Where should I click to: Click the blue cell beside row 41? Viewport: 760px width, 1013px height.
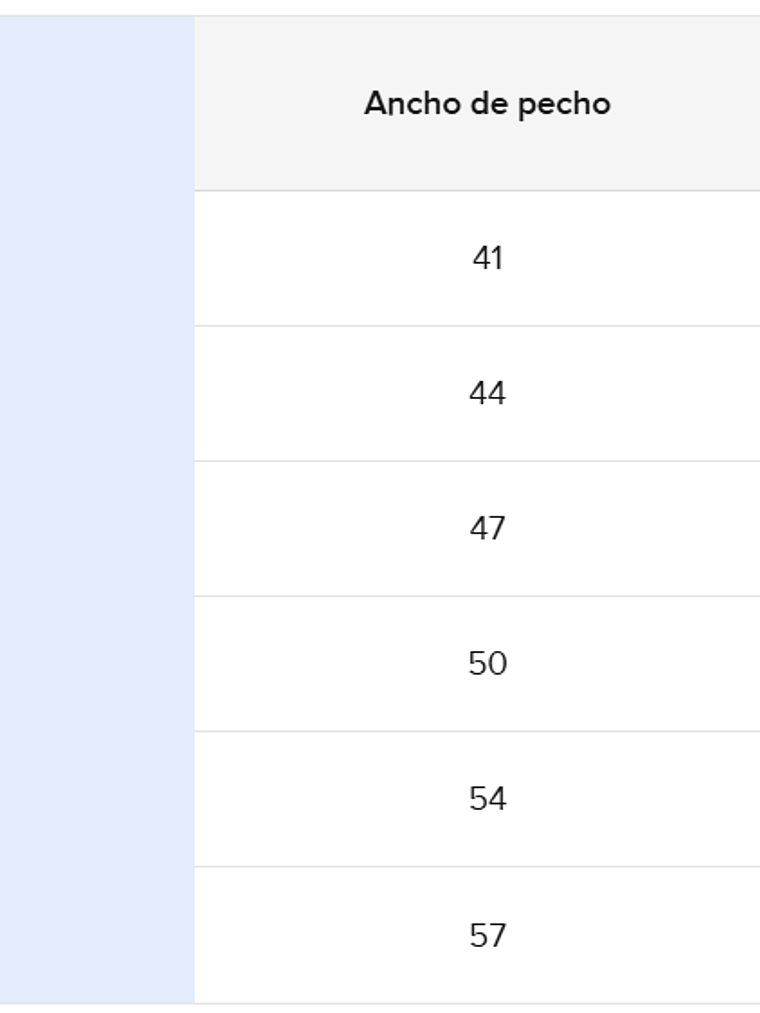click(97, 258)
